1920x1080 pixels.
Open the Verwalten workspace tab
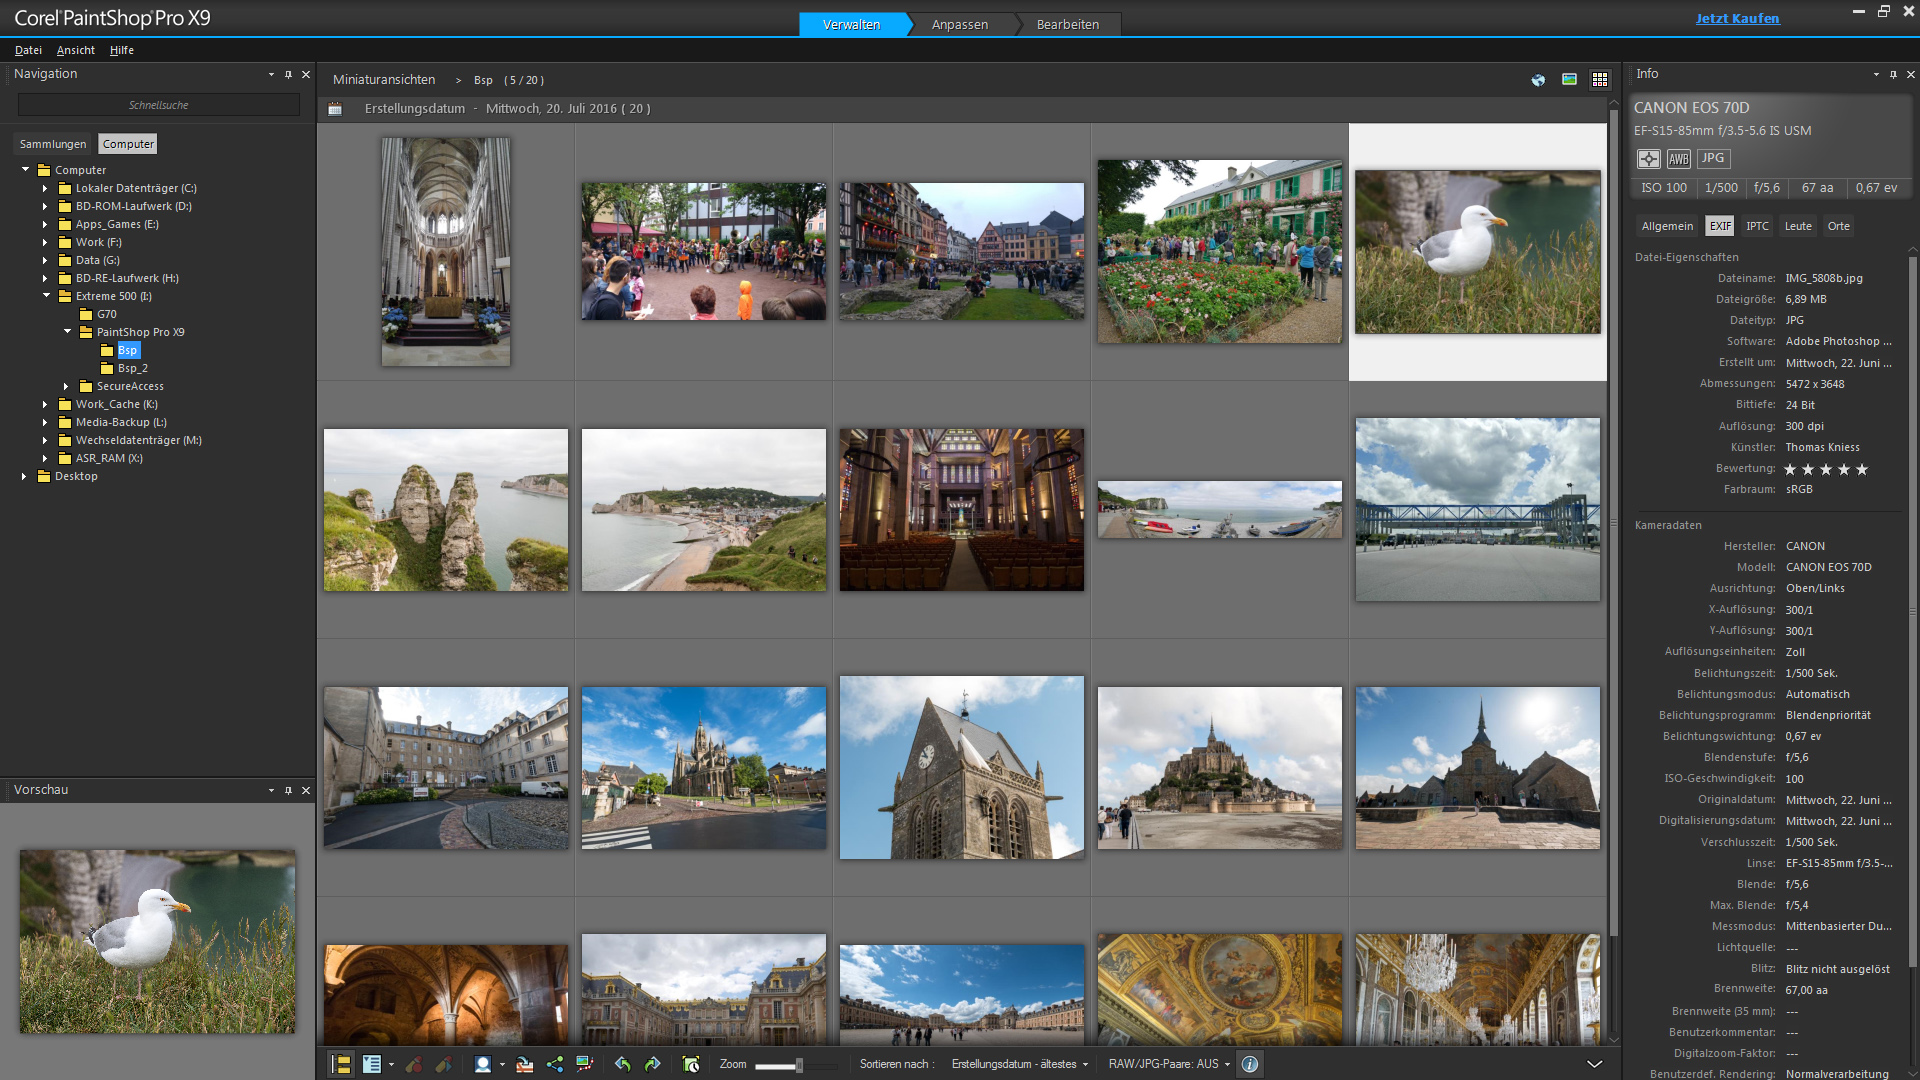pos(852,24)
